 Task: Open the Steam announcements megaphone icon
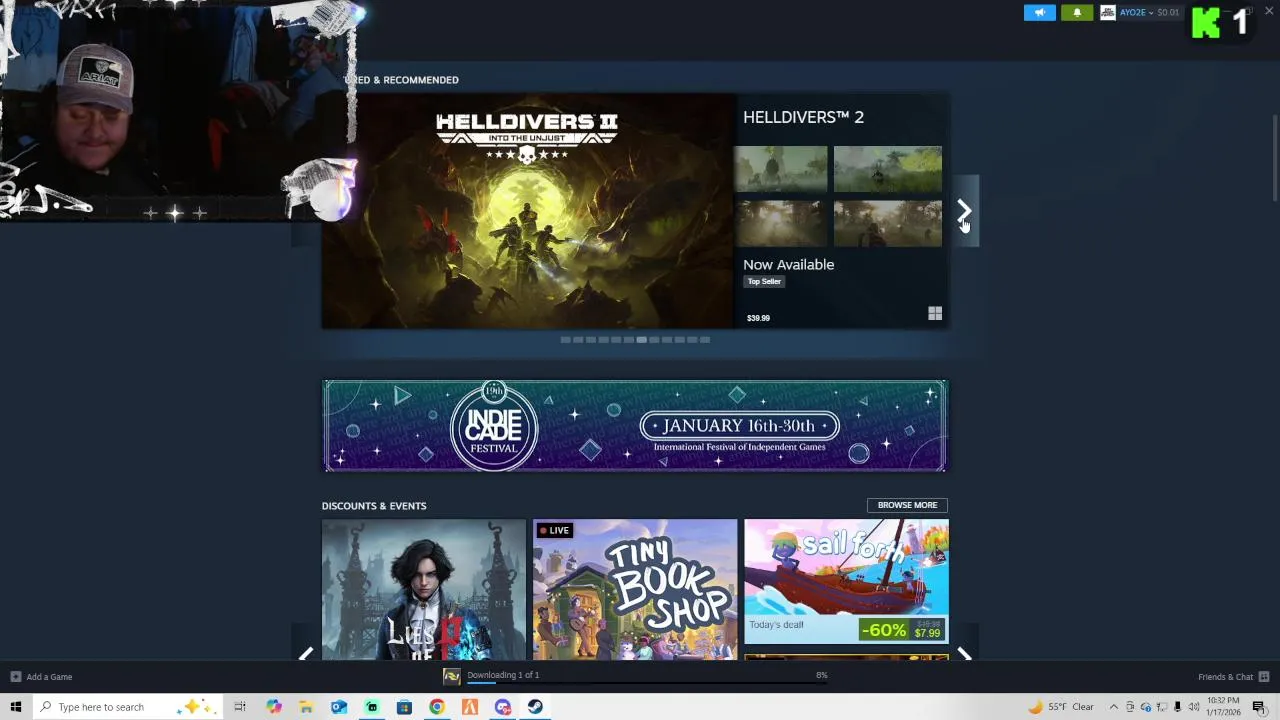click(x=1039, y=12)
